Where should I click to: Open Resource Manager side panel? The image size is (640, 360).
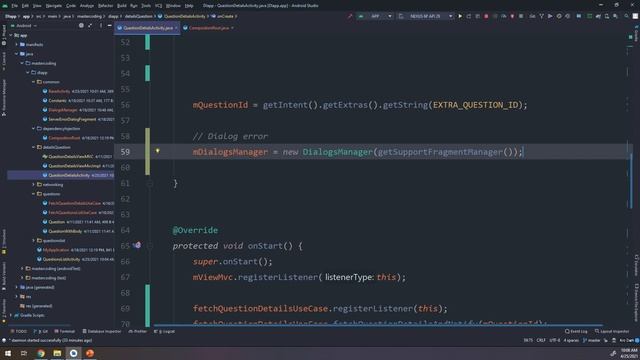[x=4, y=98]
